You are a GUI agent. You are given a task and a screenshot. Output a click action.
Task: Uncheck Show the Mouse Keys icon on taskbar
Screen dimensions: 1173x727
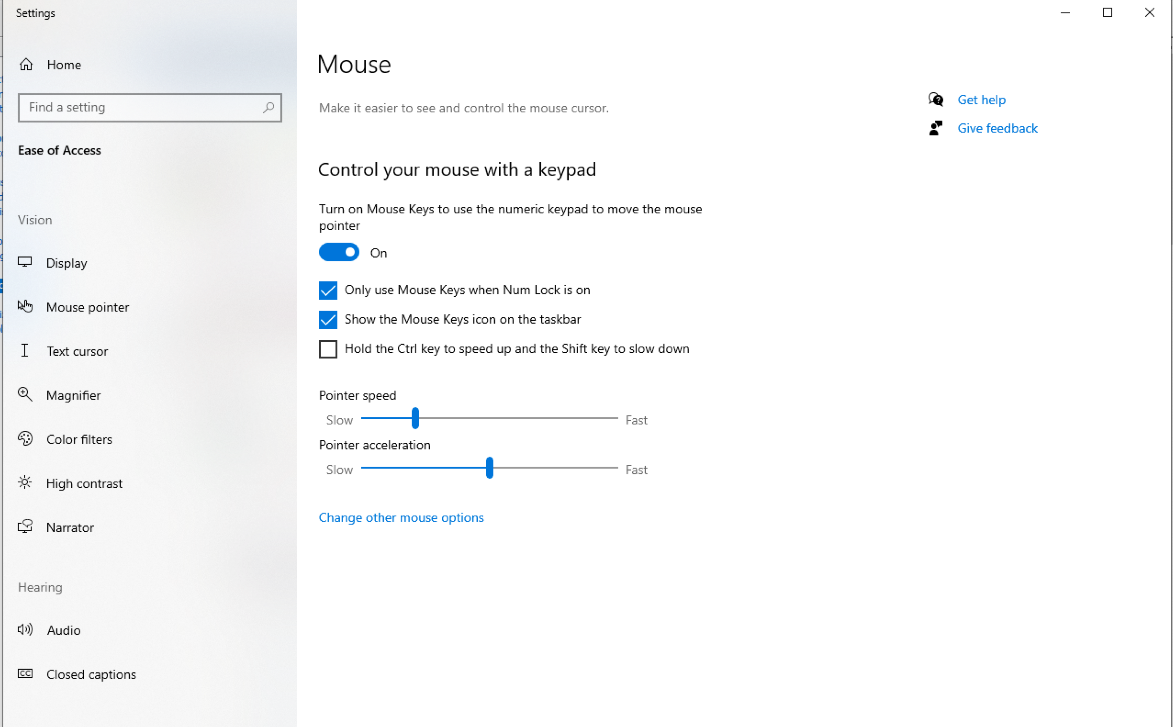pos(328,320)
